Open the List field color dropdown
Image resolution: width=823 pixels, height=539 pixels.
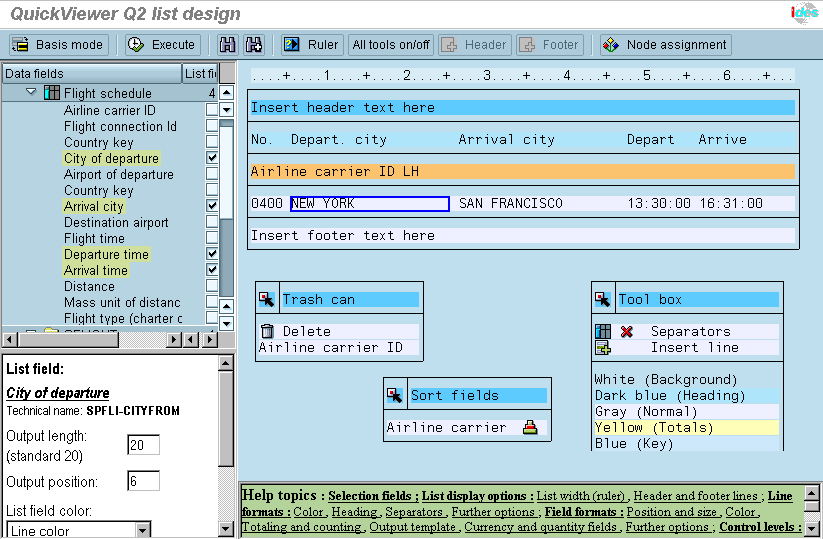143,531
